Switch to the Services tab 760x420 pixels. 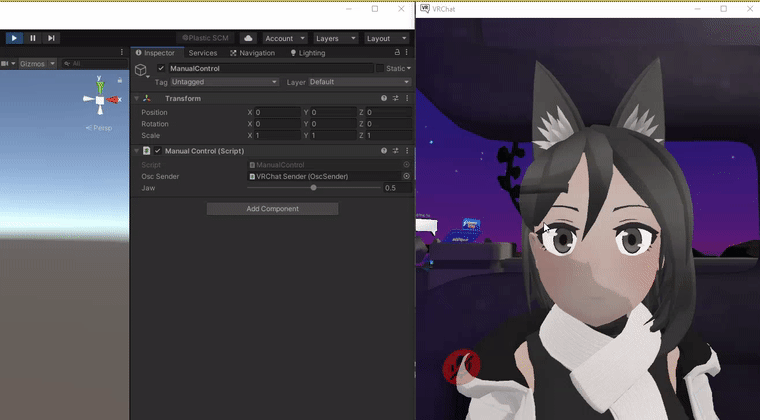point(203,53)
